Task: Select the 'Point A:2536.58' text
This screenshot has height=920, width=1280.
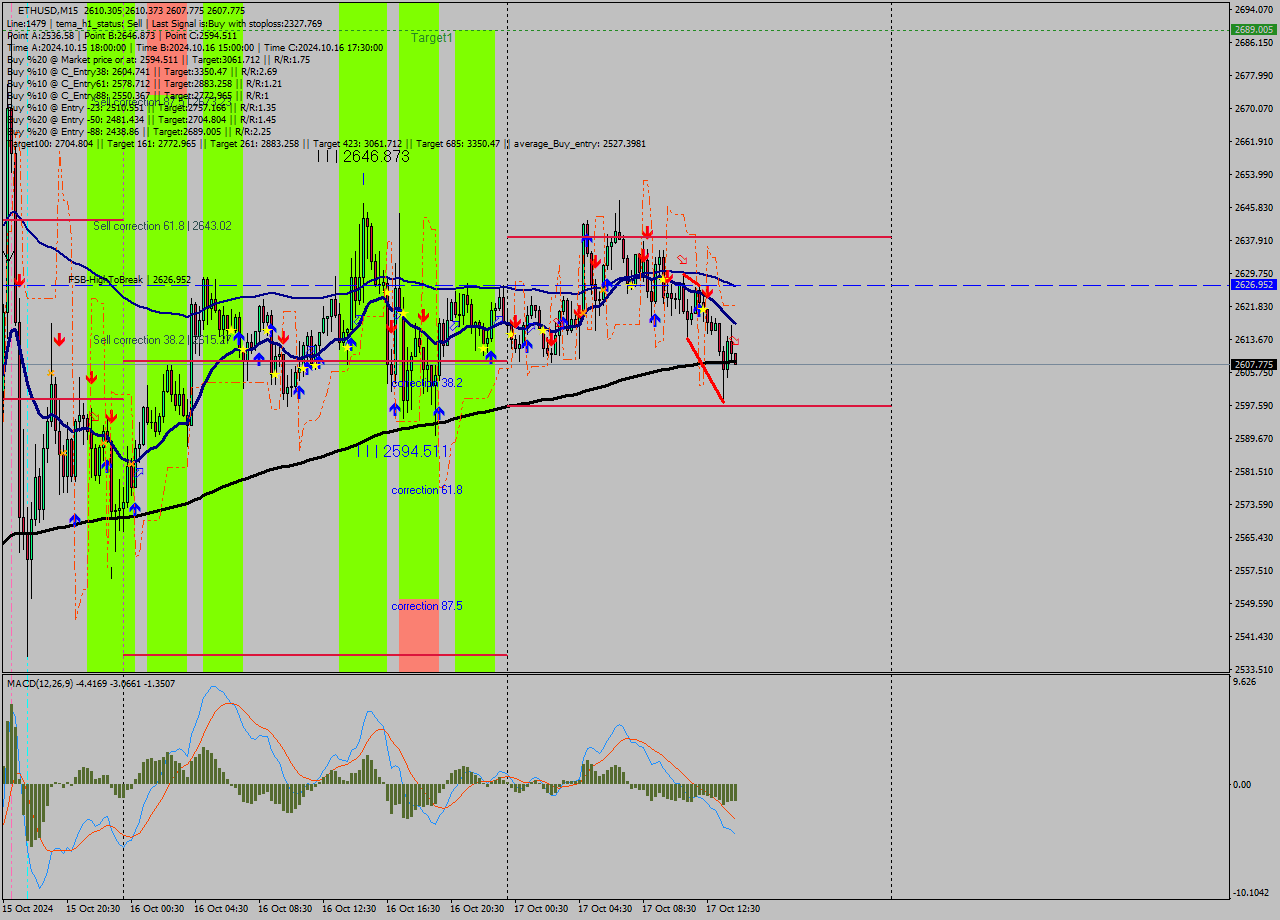Action: point(42,35)
